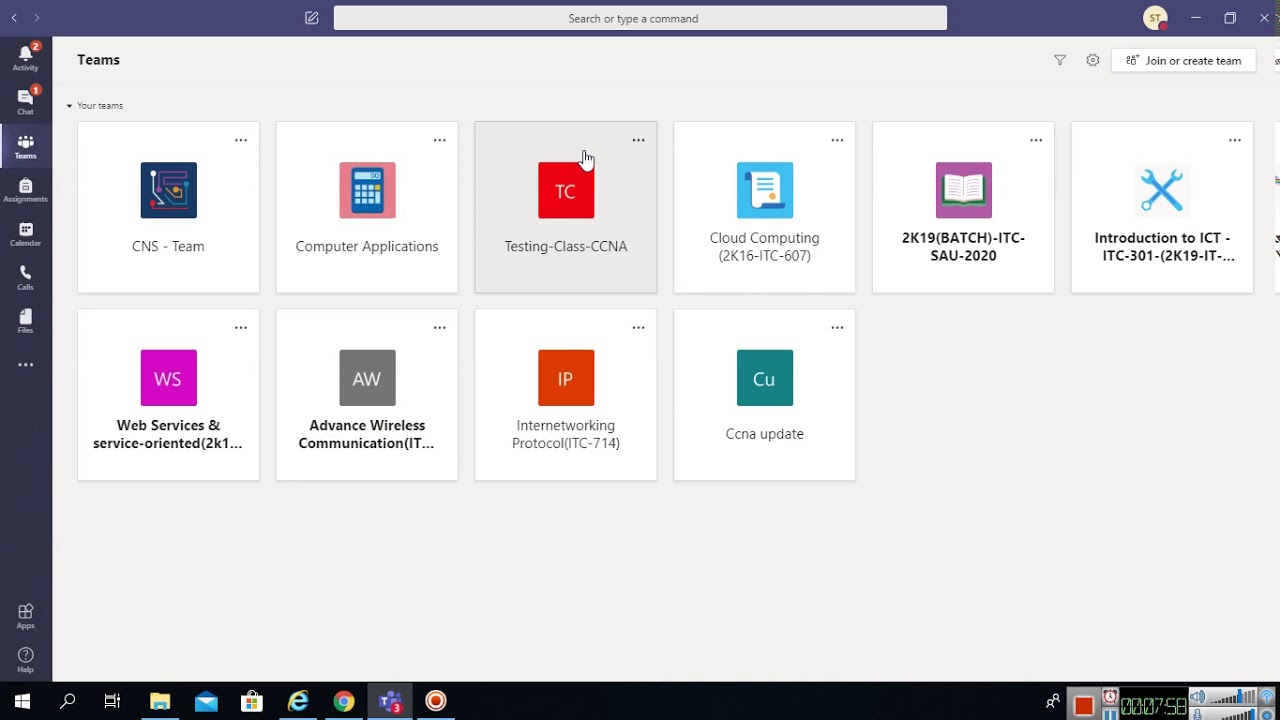Open more options for Computer Applications
1280x720 pixels.
[440, 140]
